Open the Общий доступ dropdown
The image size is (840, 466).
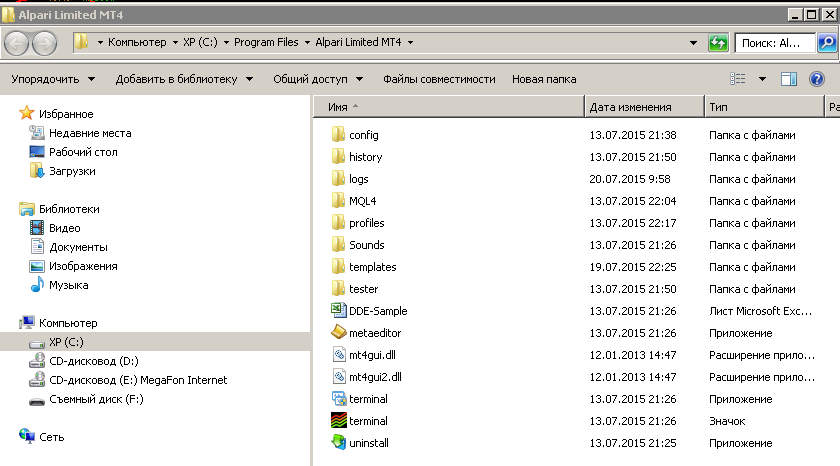(318, 79)
